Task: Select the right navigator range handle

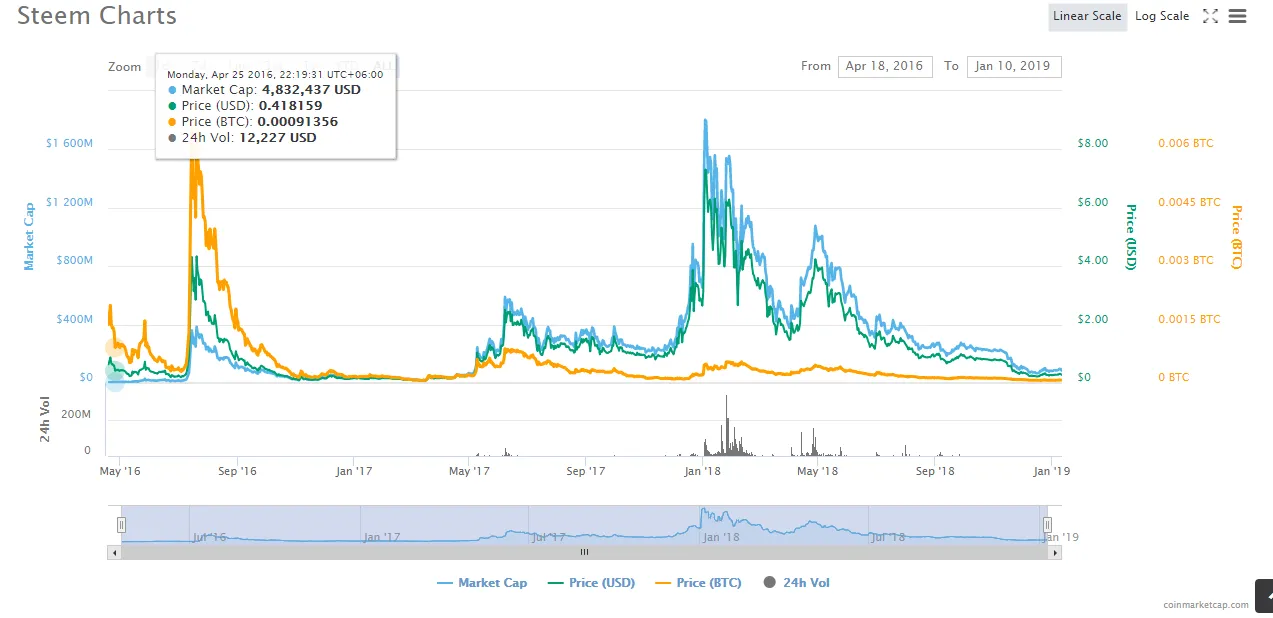Action: pyautogui.click(x=1047, y=524)
